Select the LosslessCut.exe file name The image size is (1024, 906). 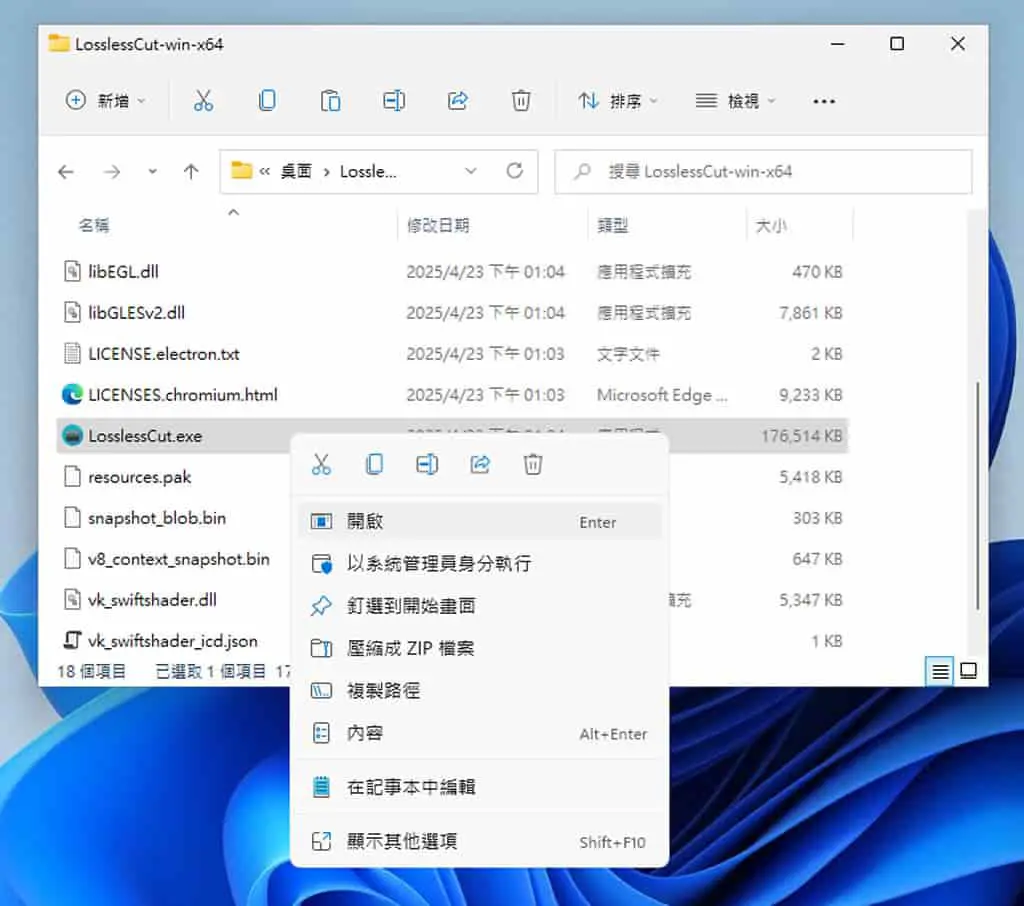pos(145,436)
